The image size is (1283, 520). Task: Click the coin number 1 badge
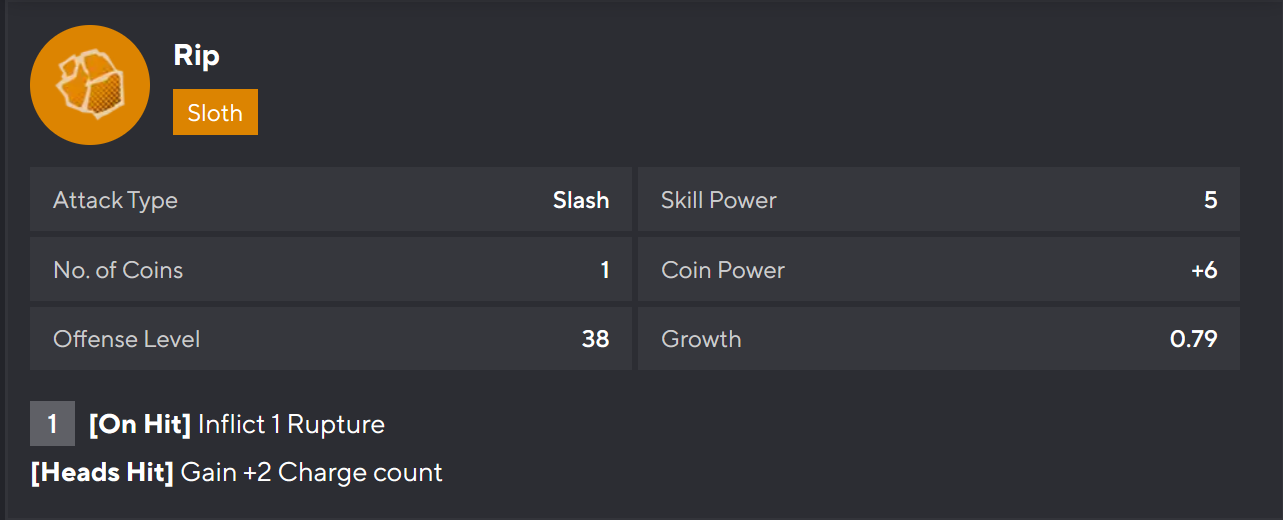[x=52, y=424]
